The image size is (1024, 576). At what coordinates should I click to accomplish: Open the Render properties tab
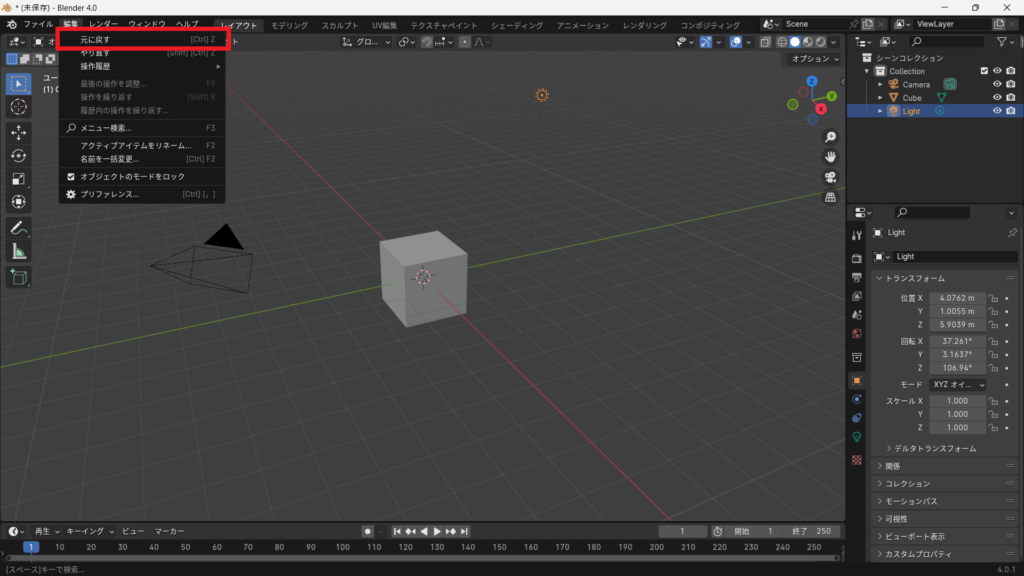pos(857,259)
